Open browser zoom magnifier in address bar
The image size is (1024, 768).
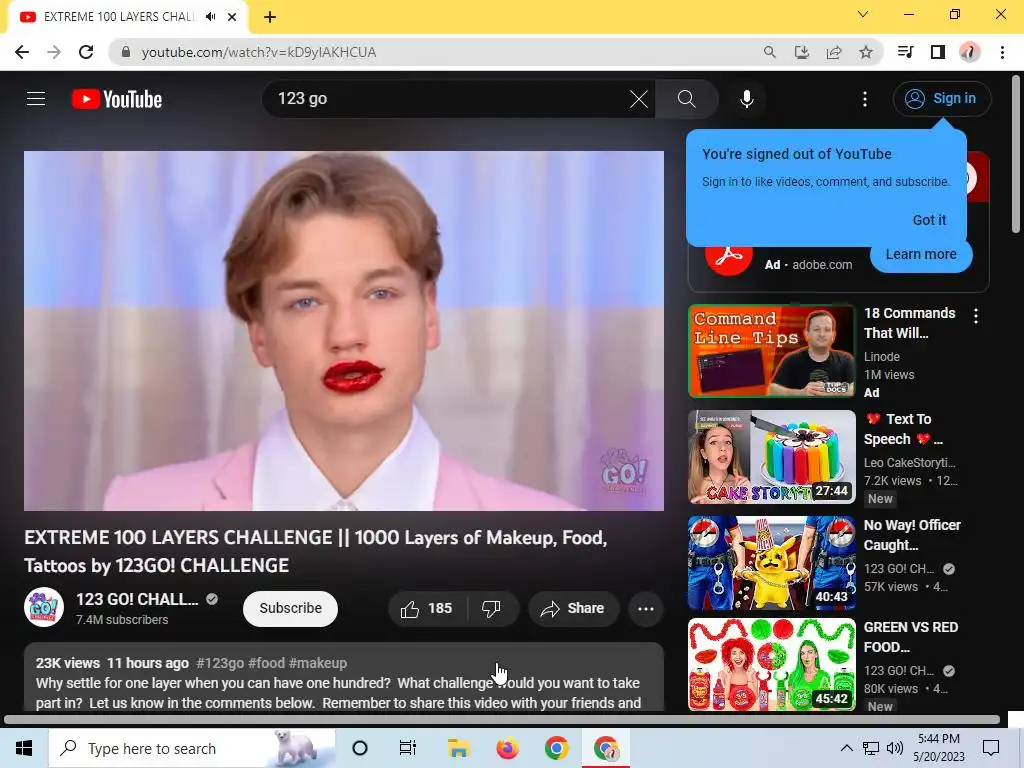[770, 52]
